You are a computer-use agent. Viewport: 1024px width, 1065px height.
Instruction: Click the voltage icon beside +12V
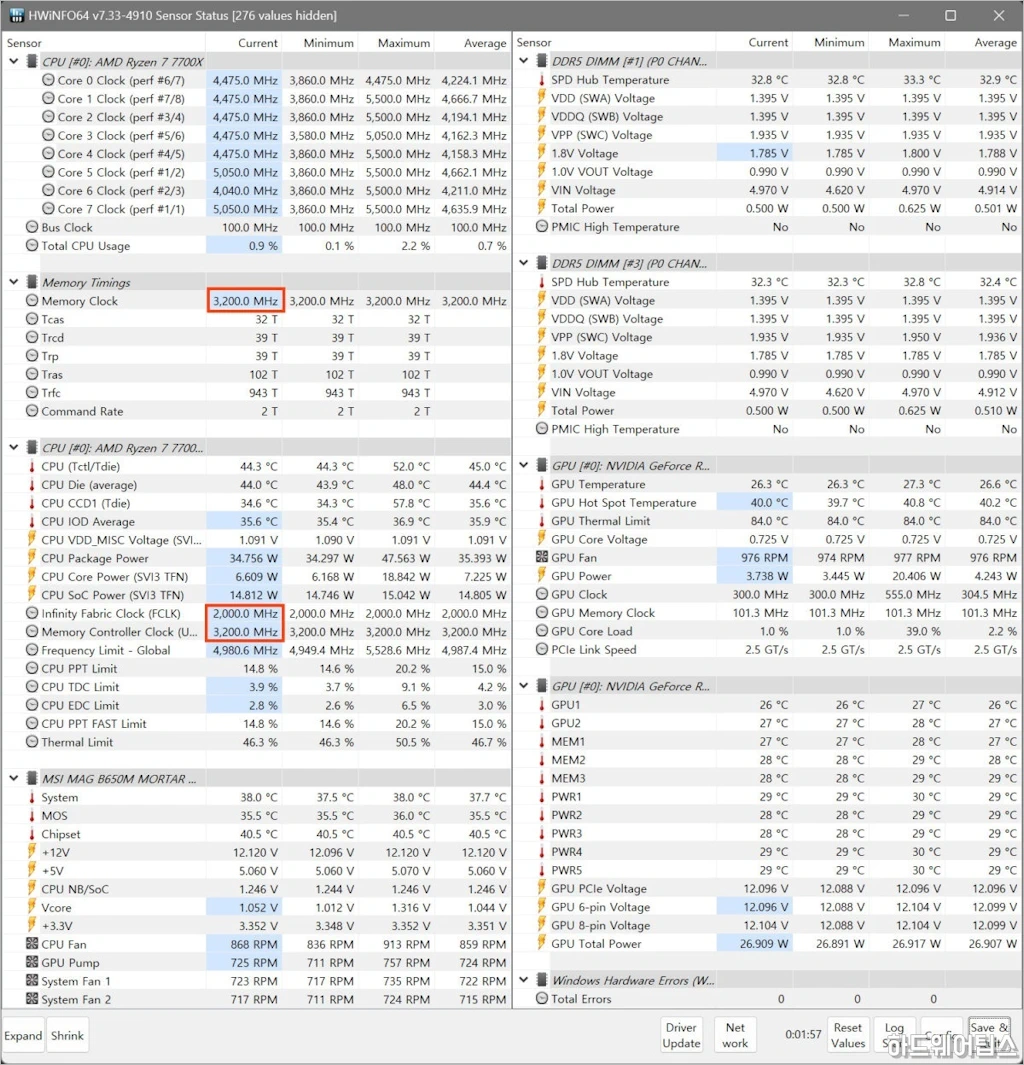pos(32,852)
